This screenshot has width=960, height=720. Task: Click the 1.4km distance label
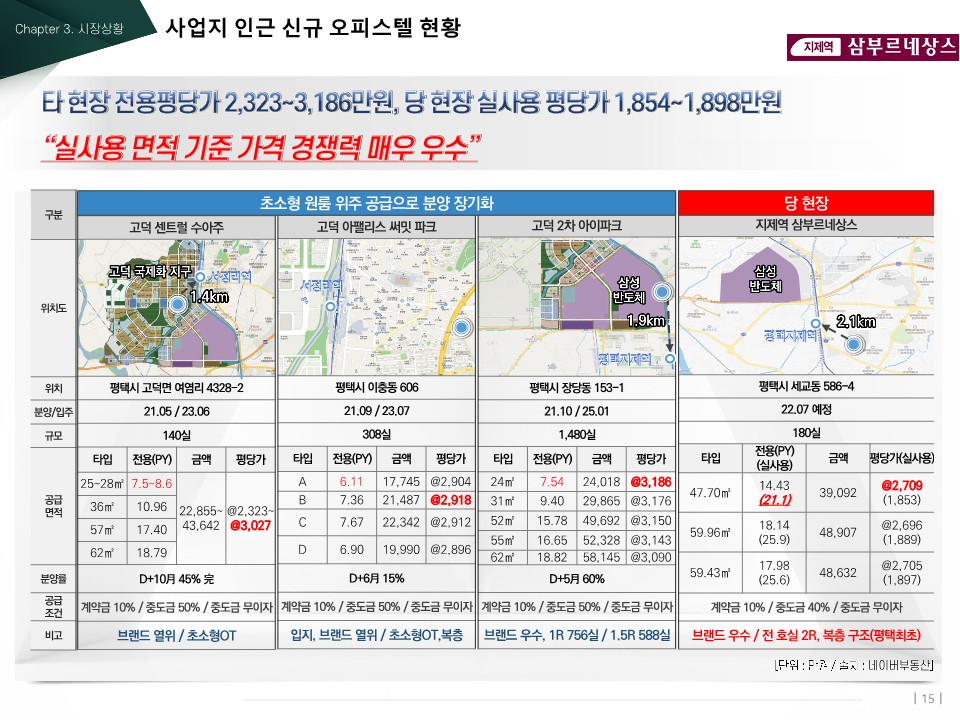tap(209, 297)
